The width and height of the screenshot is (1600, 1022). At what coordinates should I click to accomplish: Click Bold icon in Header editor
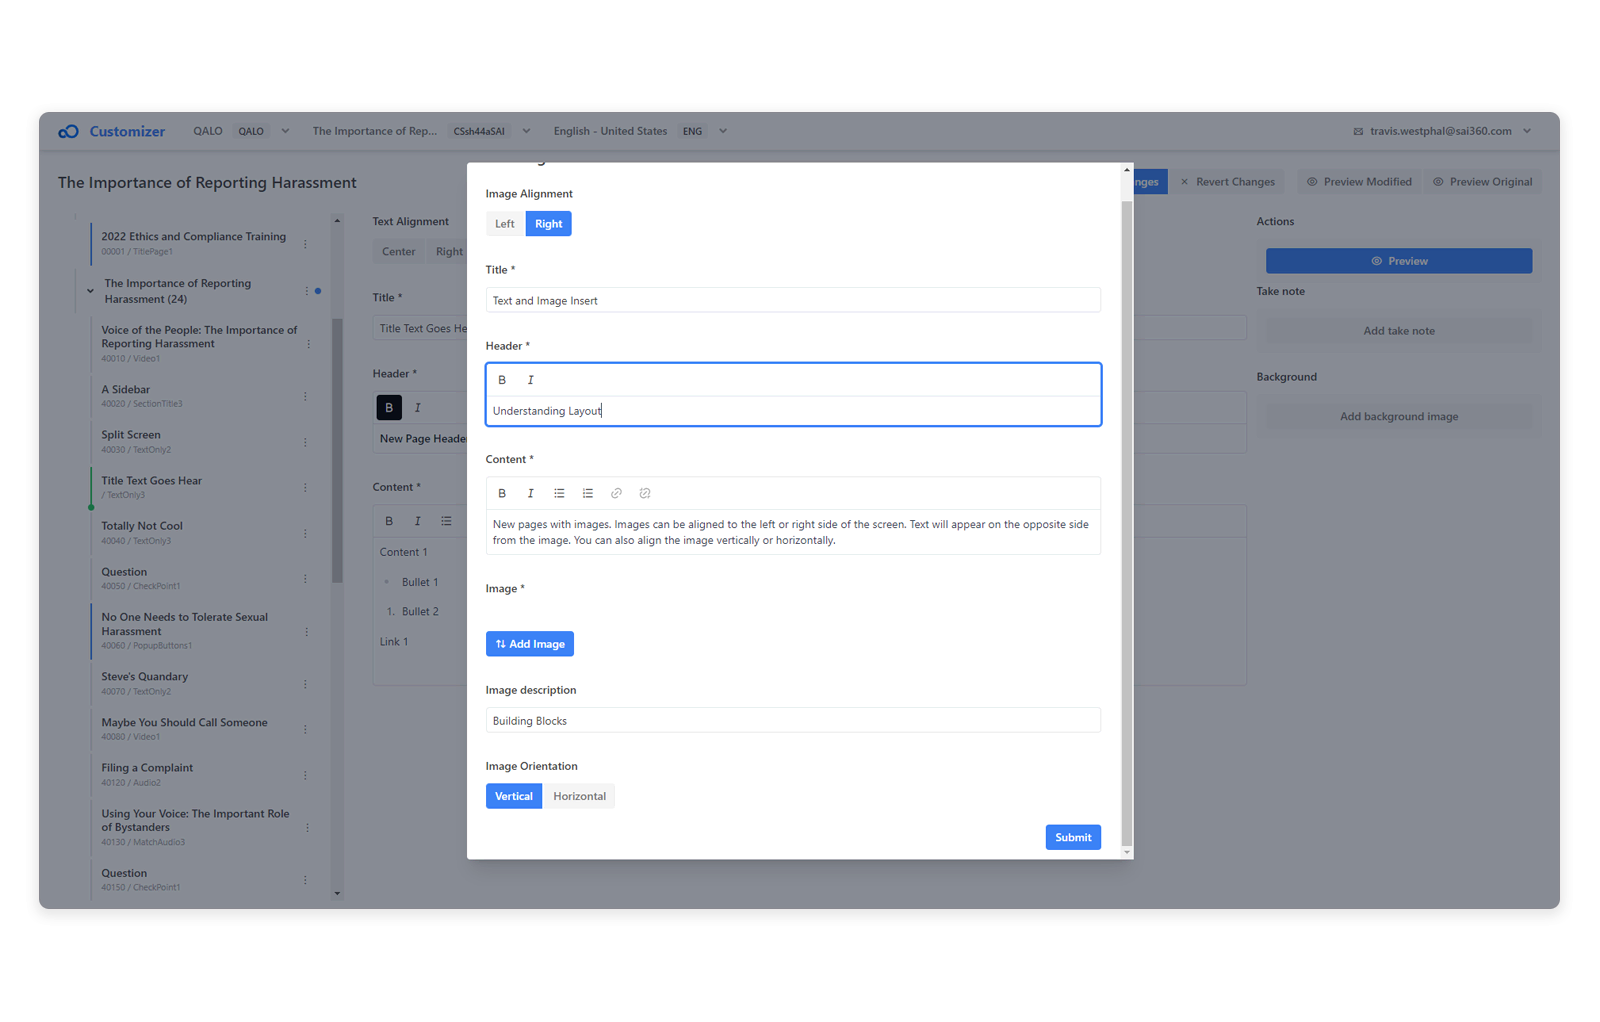pos(502,380)
